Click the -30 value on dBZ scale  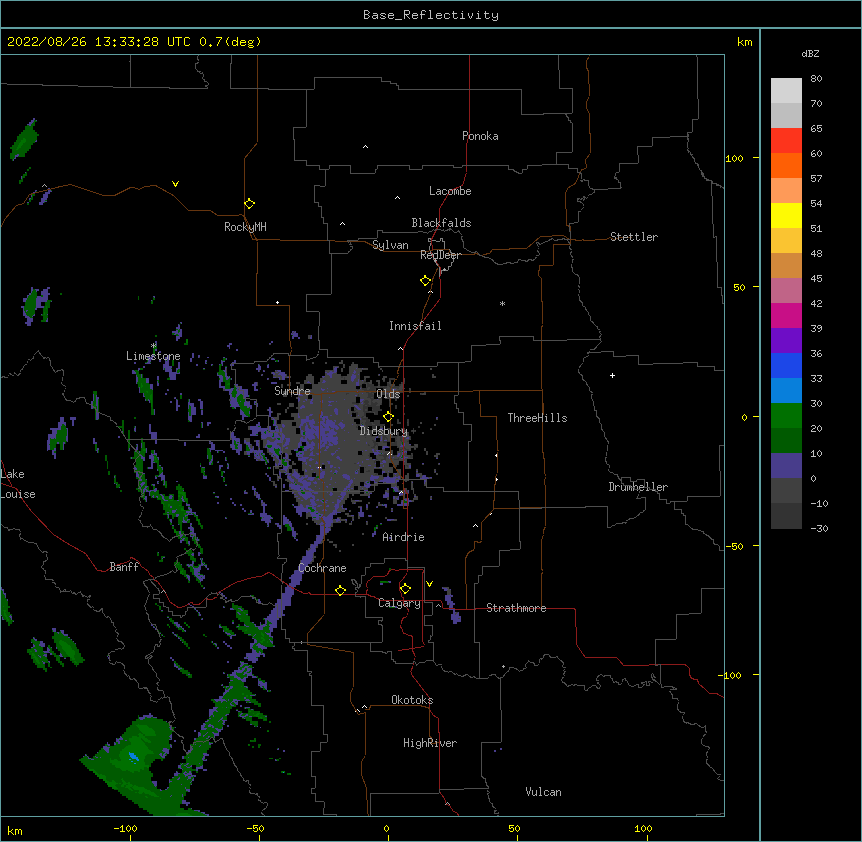click(x=819, y=528)
